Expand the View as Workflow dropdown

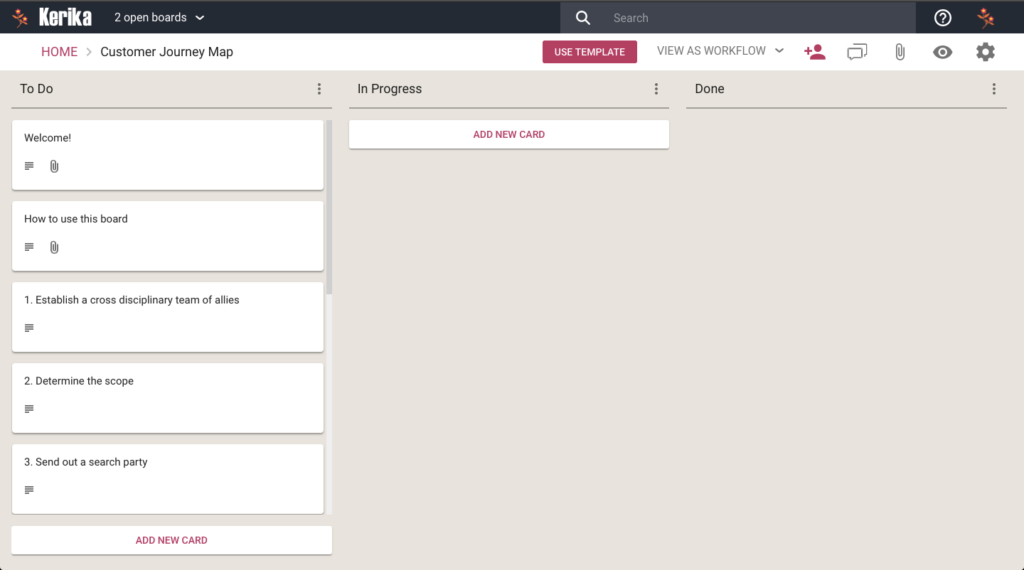tap(720, 51)
